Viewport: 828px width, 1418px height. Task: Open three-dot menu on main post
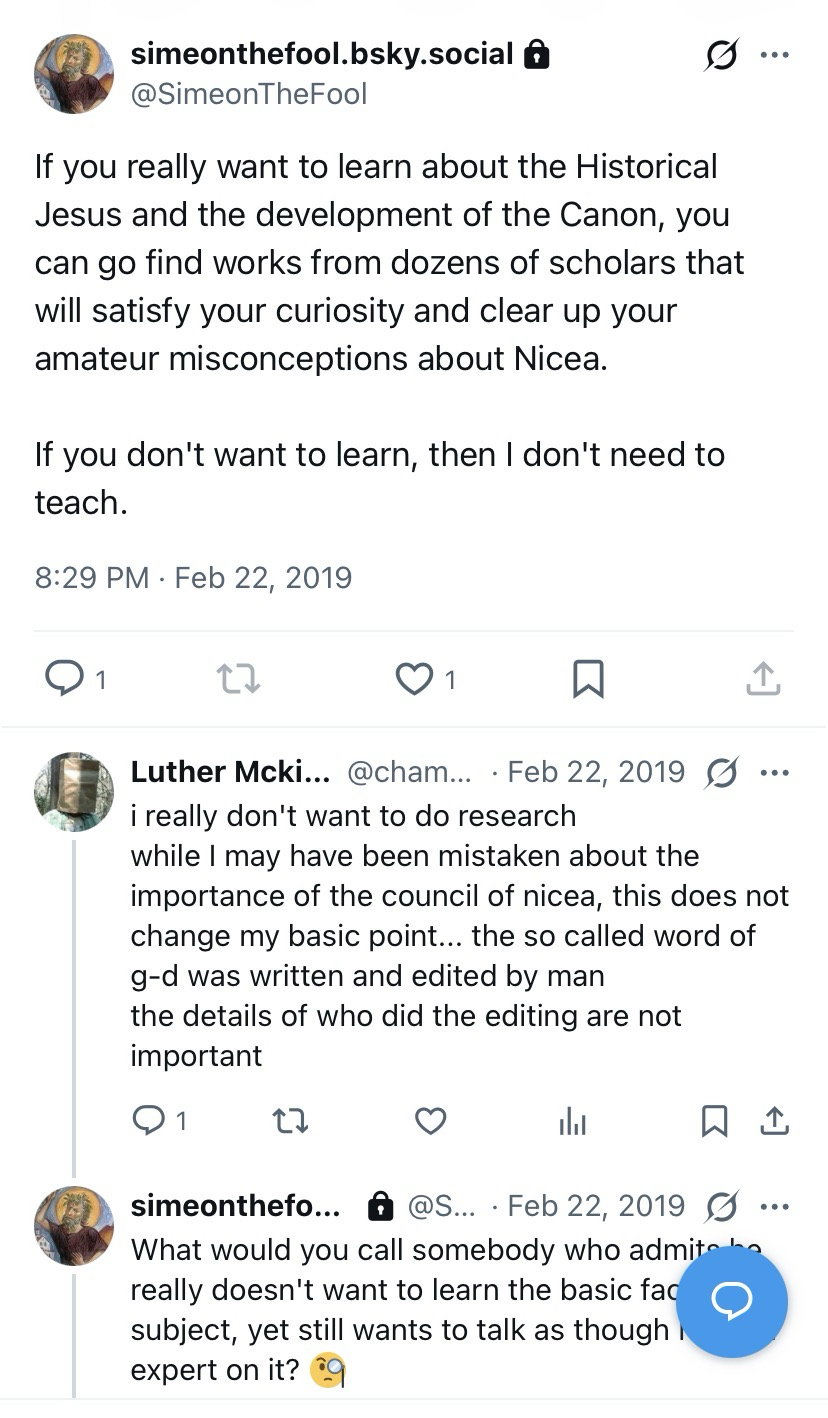[775, 54]
